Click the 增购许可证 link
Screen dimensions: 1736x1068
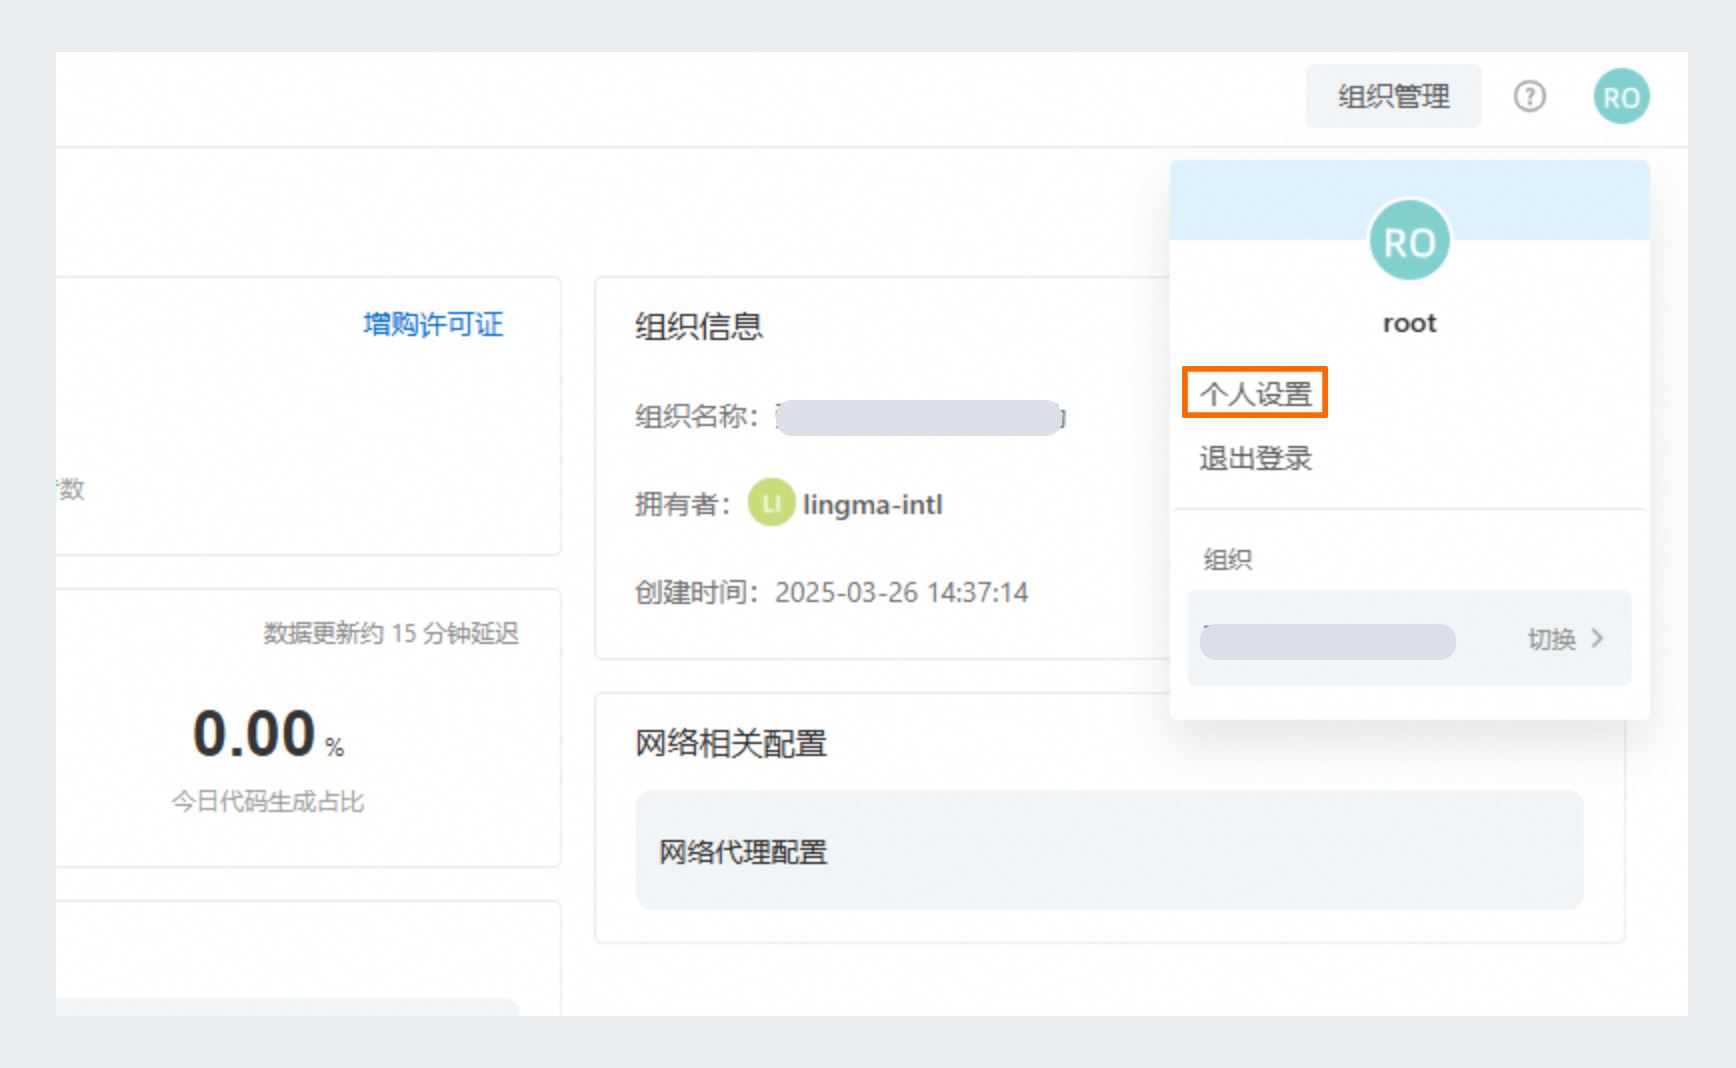pos(433,324)
